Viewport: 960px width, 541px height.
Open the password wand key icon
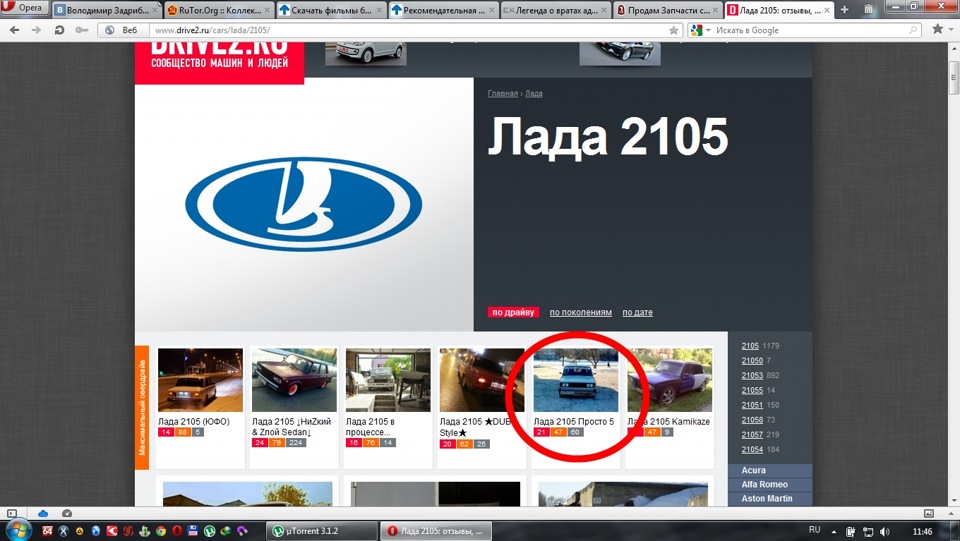81,30
